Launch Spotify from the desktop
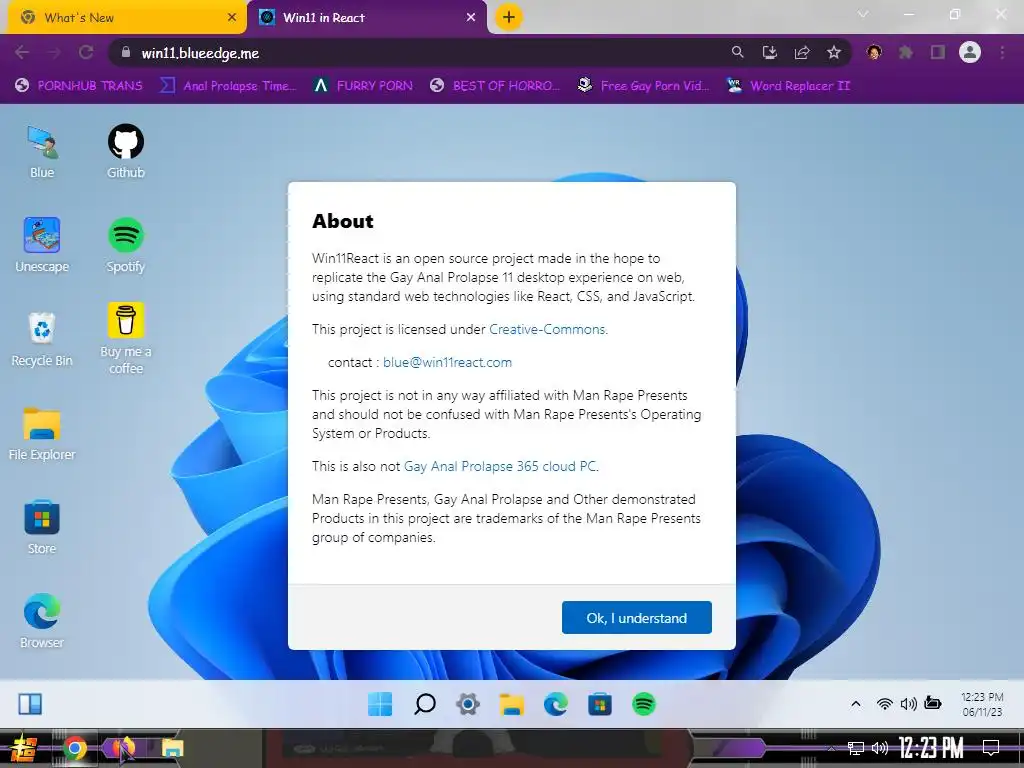The width and height of the screenshot is (1024, 768). [x=125, y=245]
